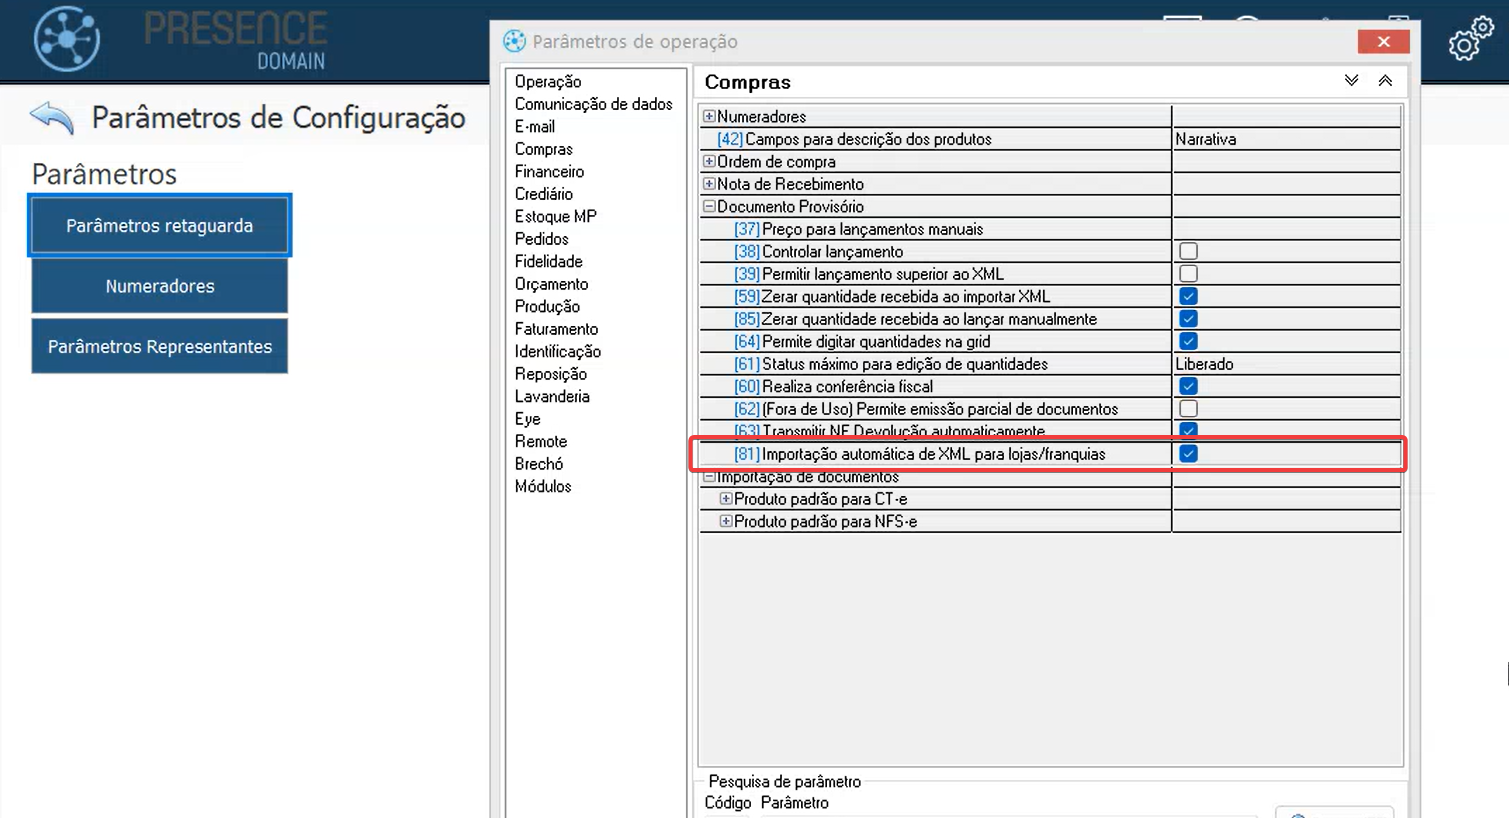The image size is (1509, 818).
Task: Click the Parâmetros Representantes button
Action: point(160,347)
